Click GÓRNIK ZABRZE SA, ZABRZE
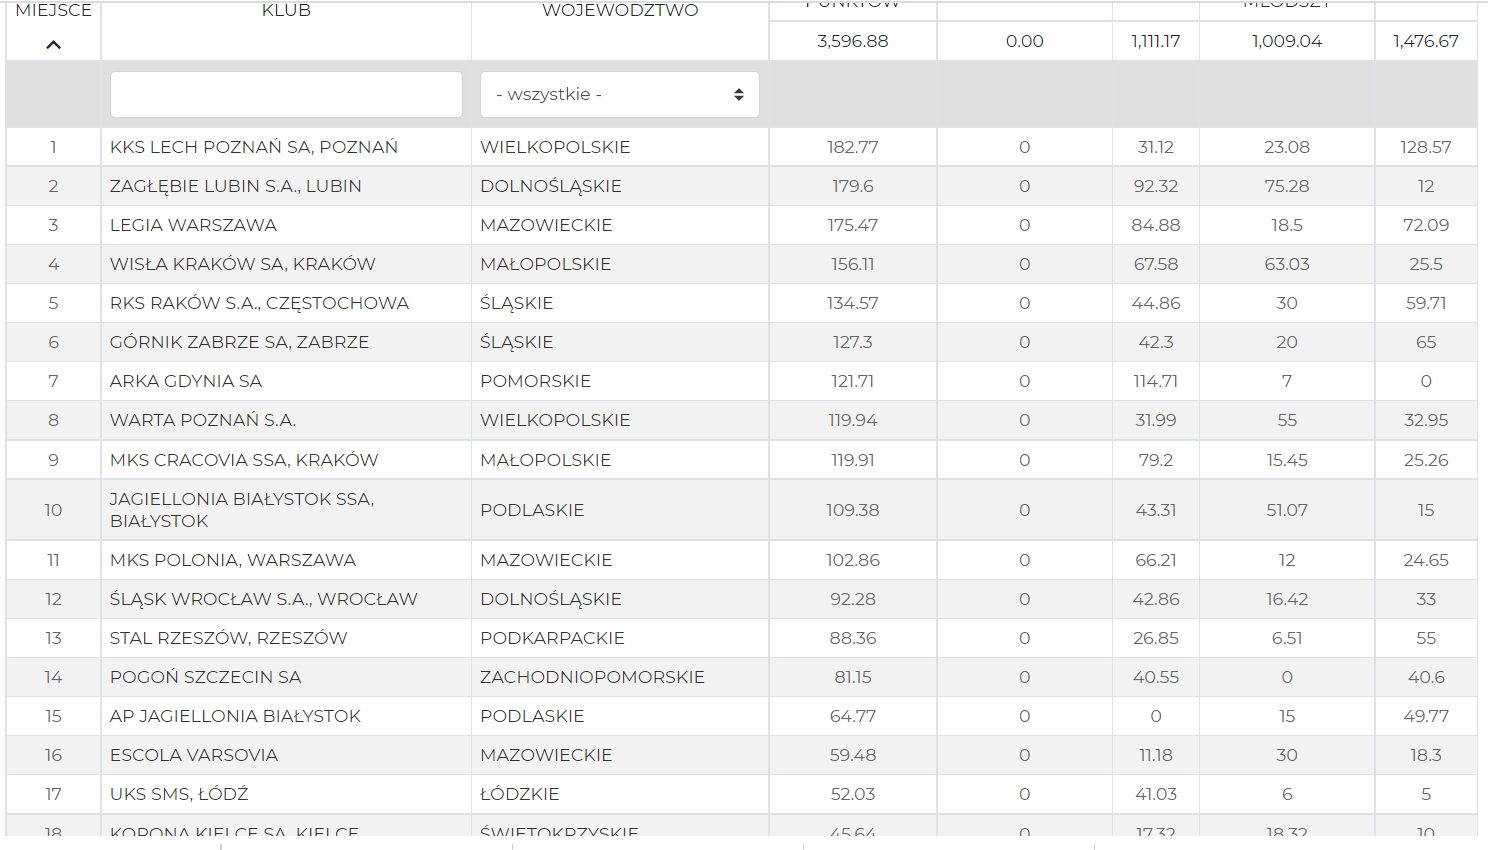The width and height of the screenshot is (1488, 850). click(x=239, y=342)
